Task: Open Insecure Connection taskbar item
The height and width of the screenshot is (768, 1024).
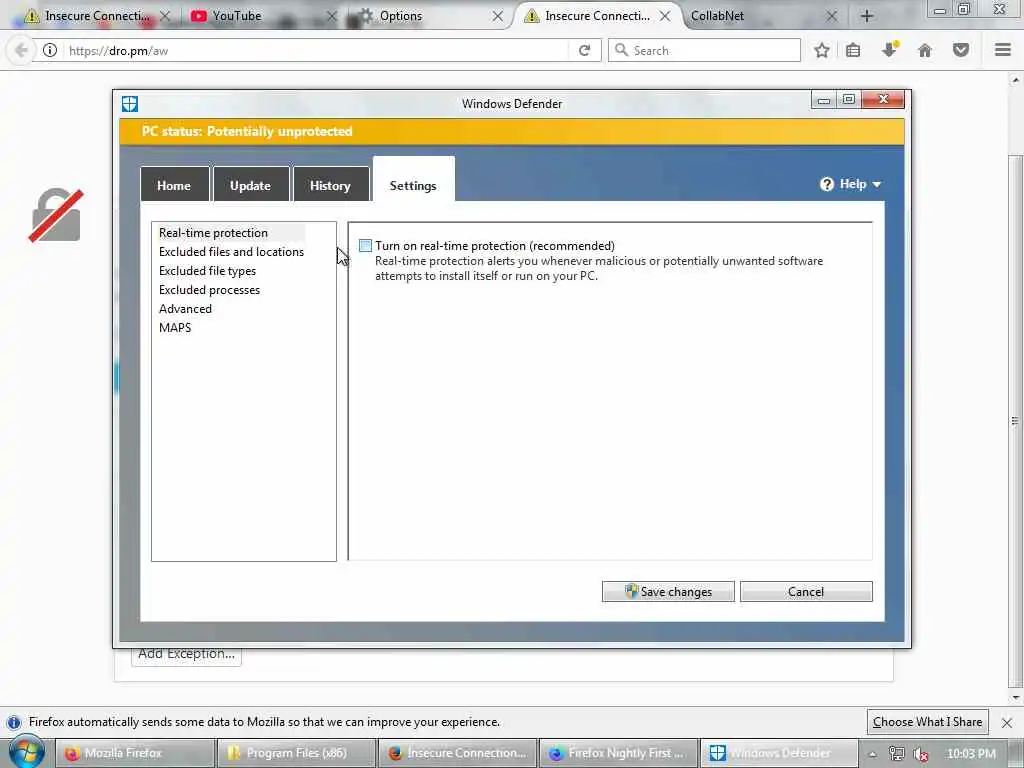Action: coord(458,753)
